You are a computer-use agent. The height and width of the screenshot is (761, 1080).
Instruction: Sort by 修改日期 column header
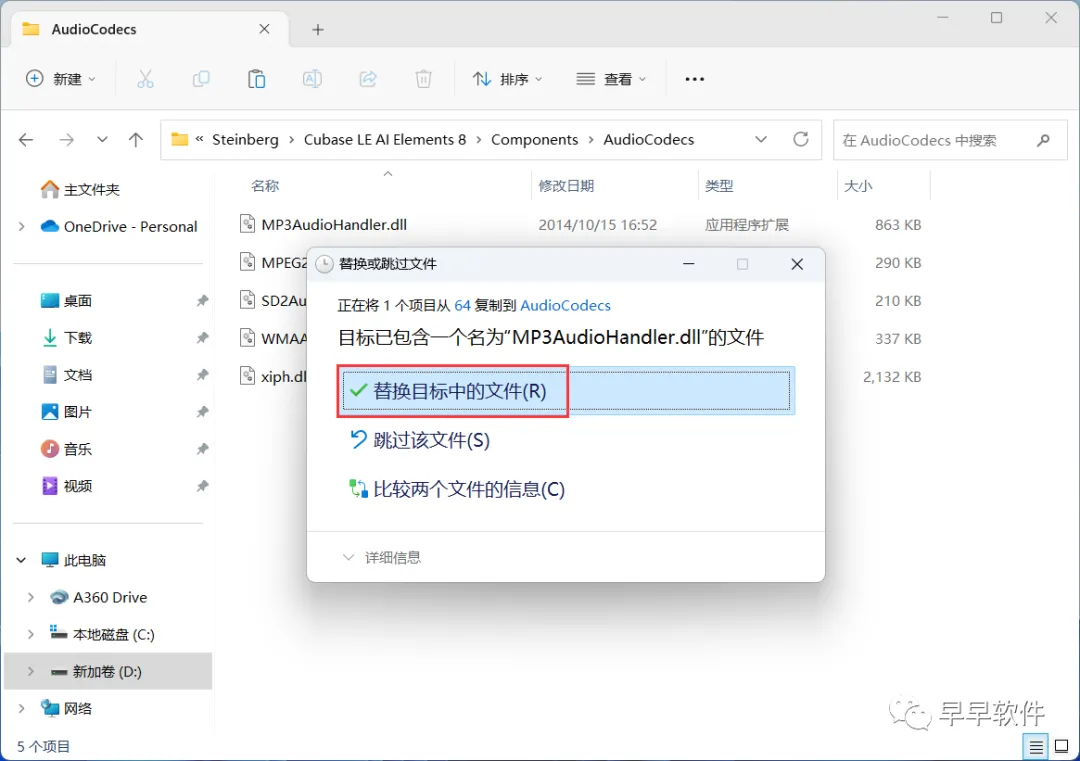566,186
